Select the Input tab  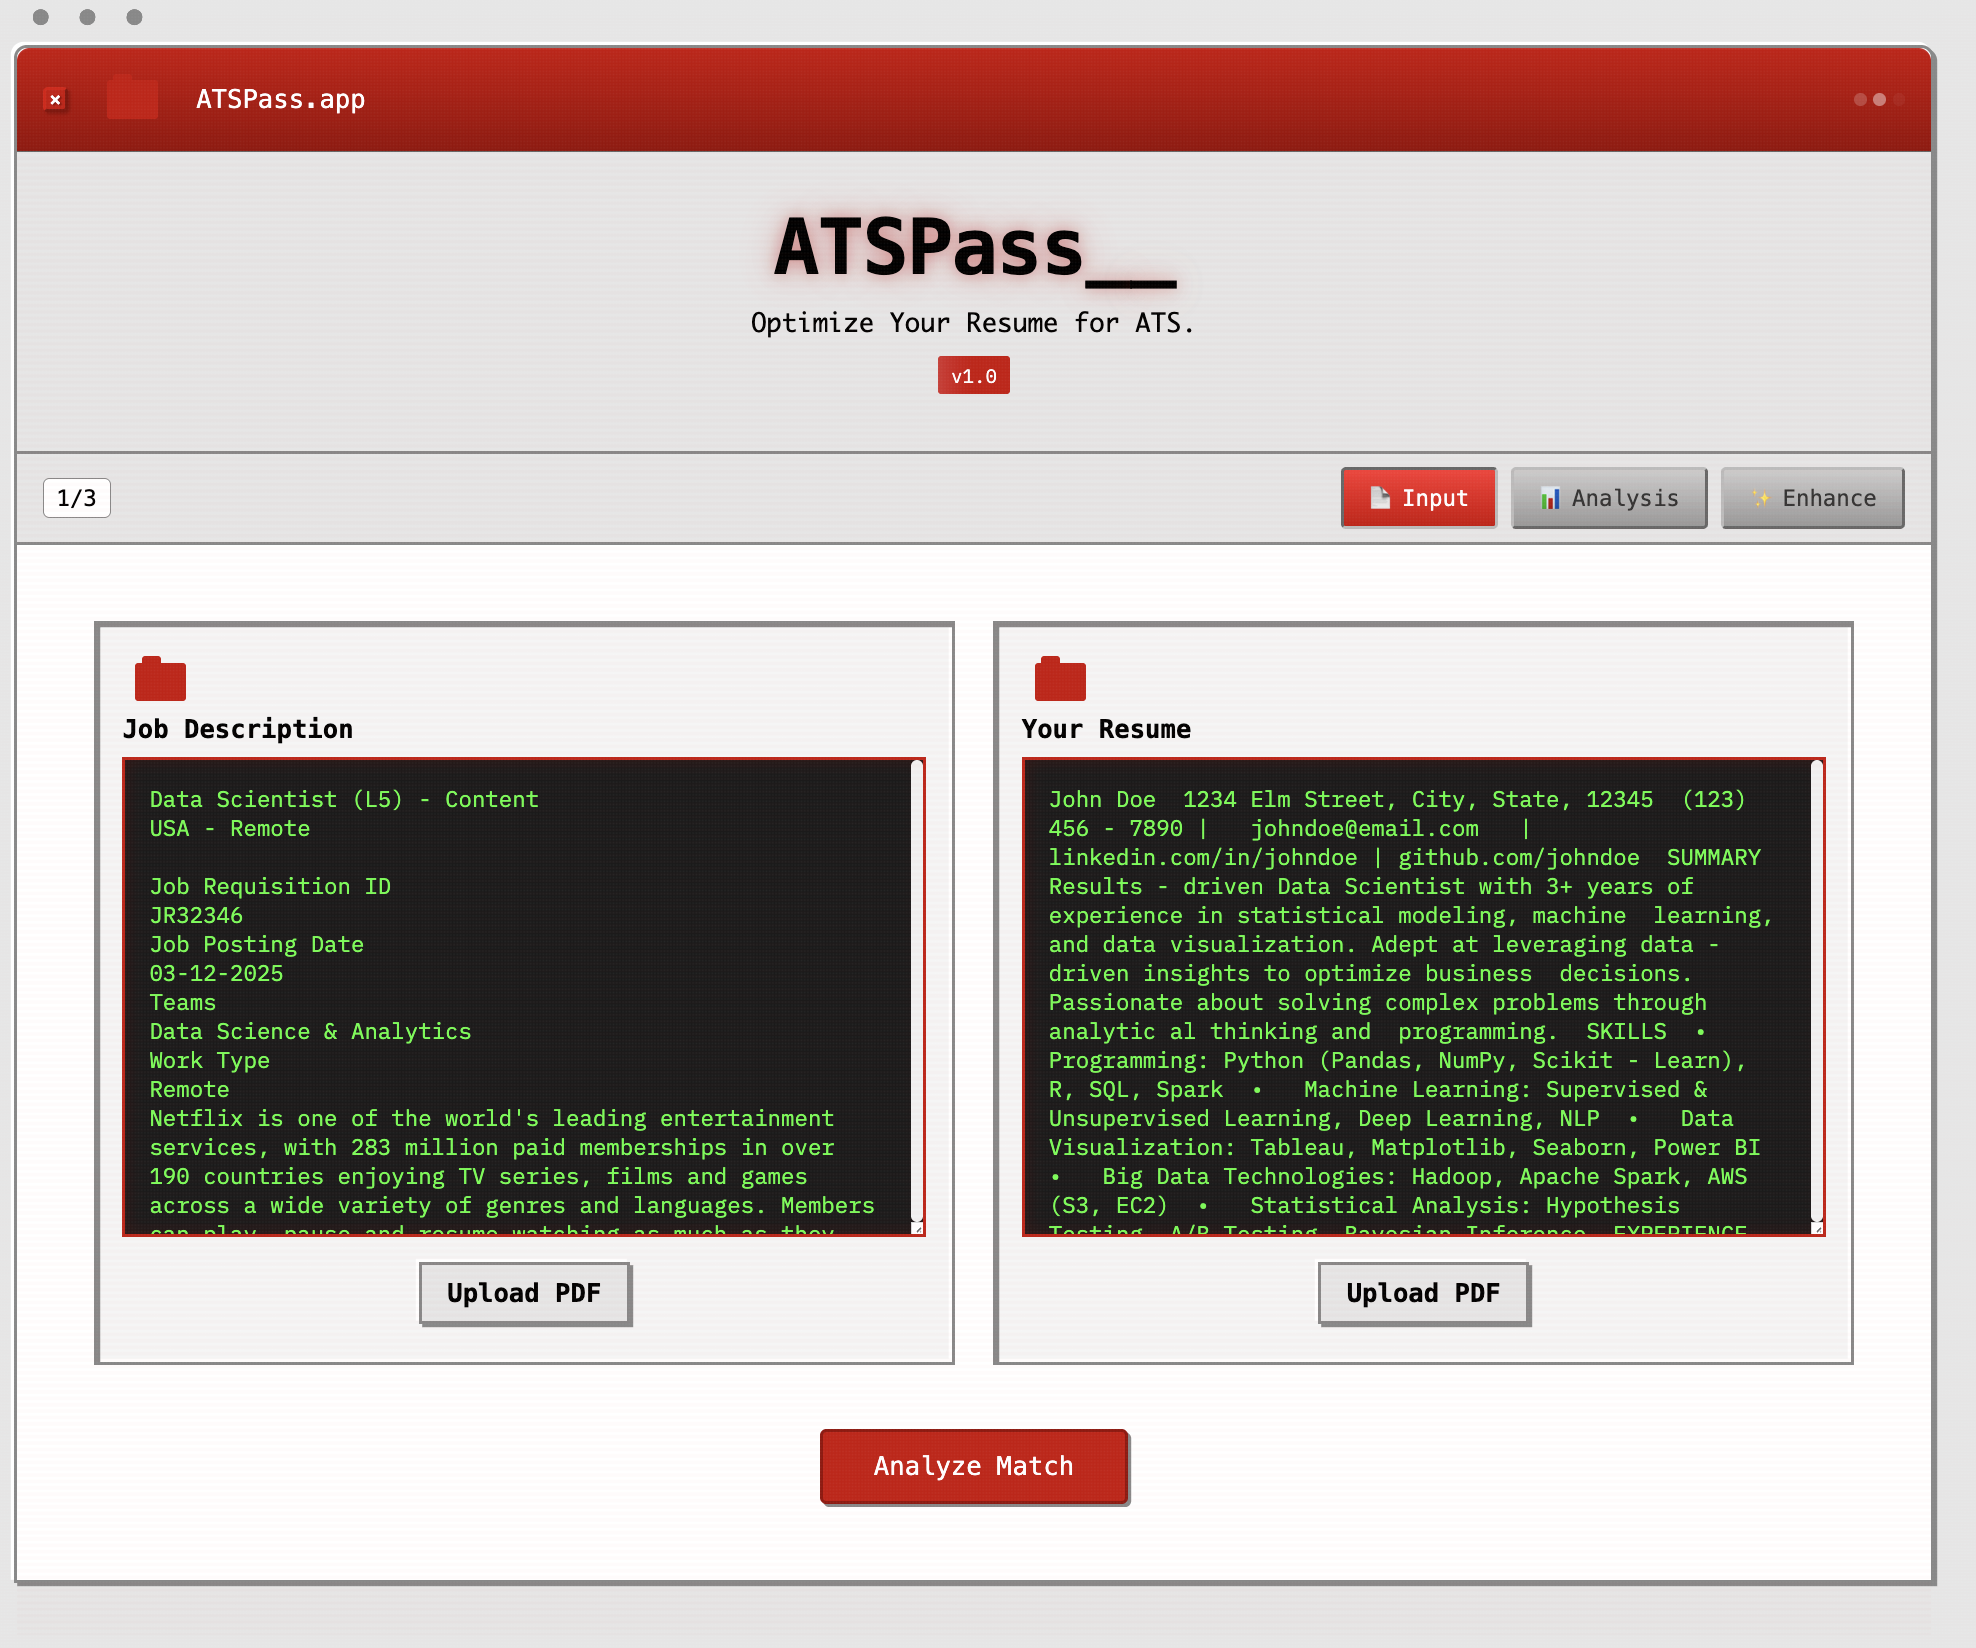click(x=1418, y=498)
